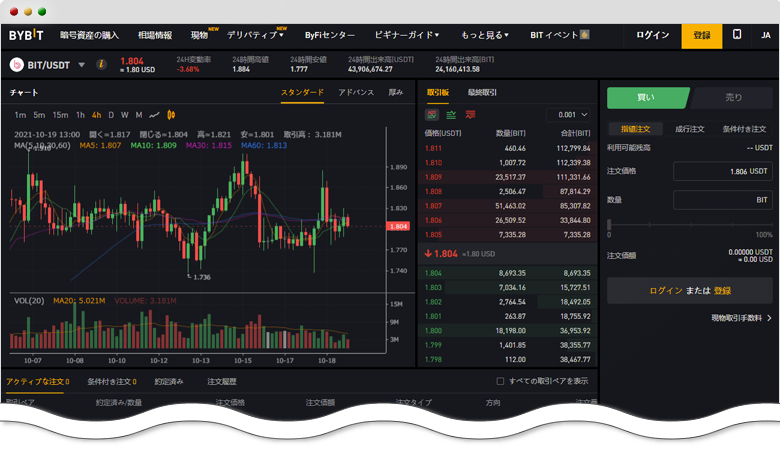Select bid price 1.800 row

[x=507, y=331]
